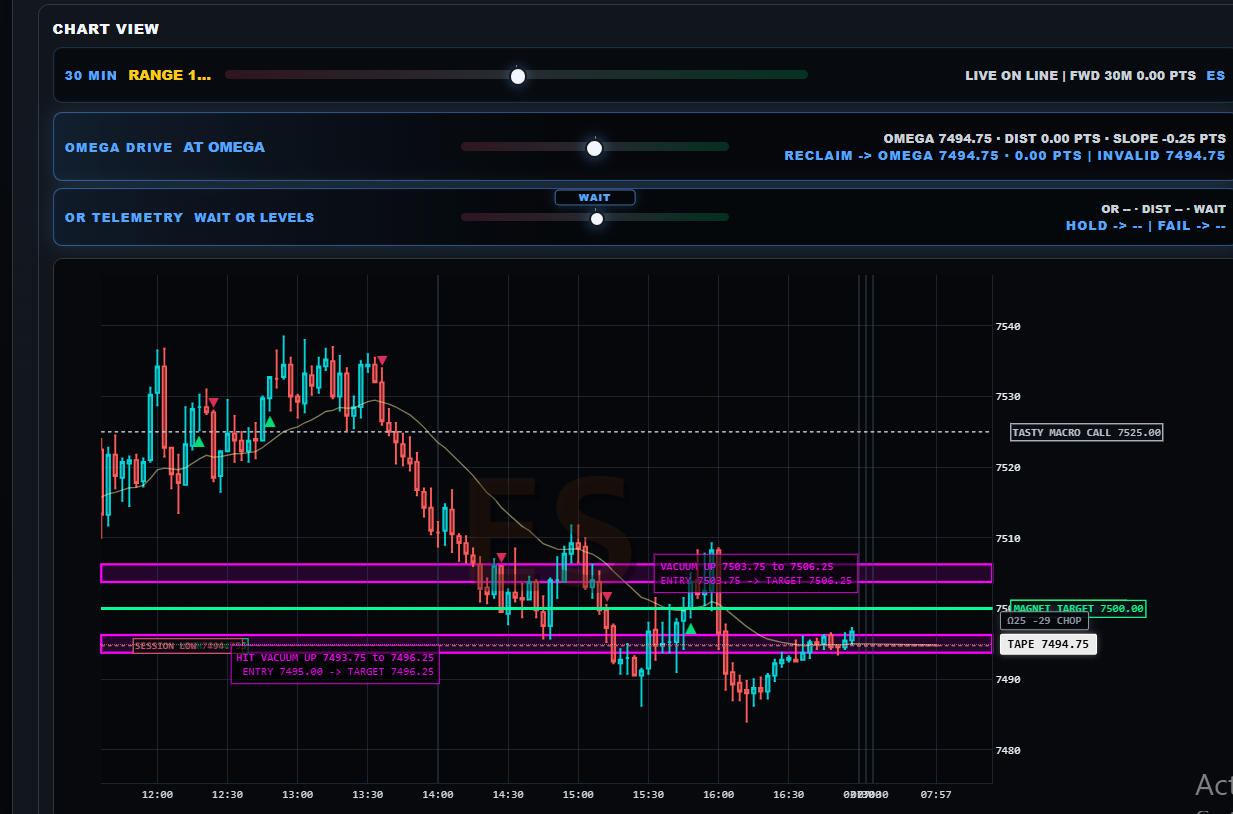The image size is (1233, 814).
Task: Click the 15:00 time axis label
Action: pyautogui.click(x=578, y=795)
